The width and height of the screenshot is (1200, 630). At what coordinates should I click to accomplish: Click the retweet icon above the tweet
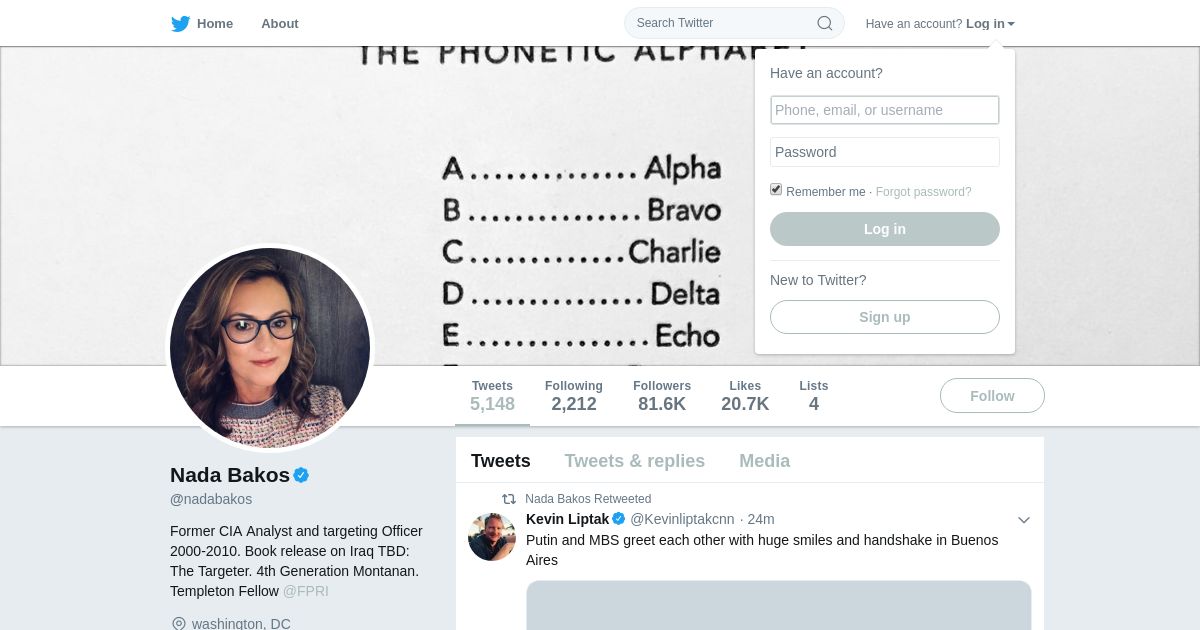[509, 498]
